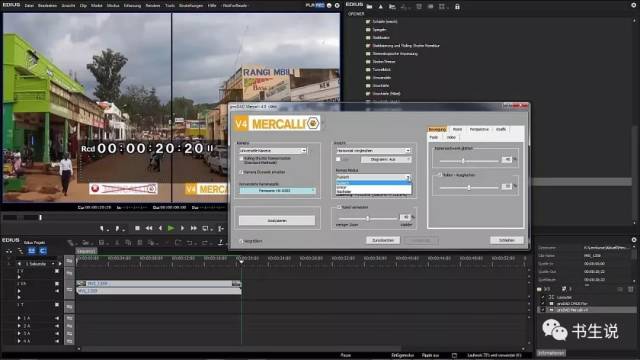Expand audio track 4 A
This screenshot has height=360, width=640.
coord(19,341)
